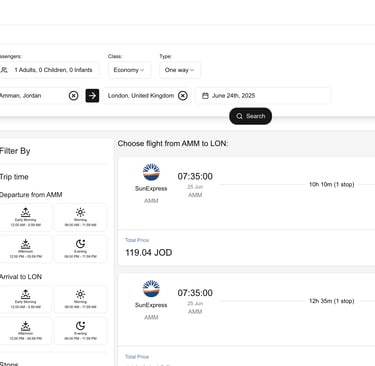Swap origin and destination with arrow button
Screen dimensions: 375x366
[92, 96]
